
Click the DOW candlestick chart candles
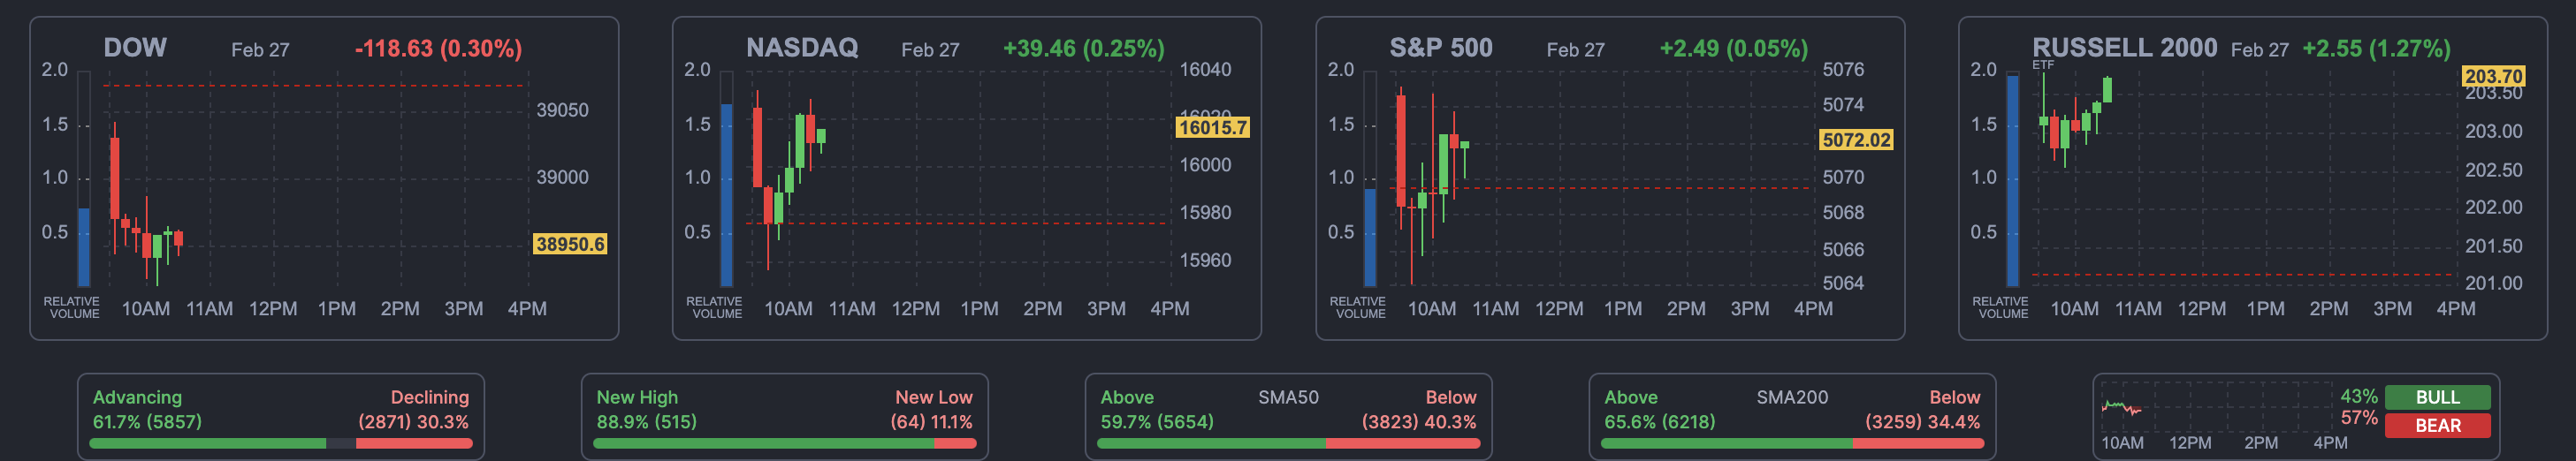[x=146, y=205]
